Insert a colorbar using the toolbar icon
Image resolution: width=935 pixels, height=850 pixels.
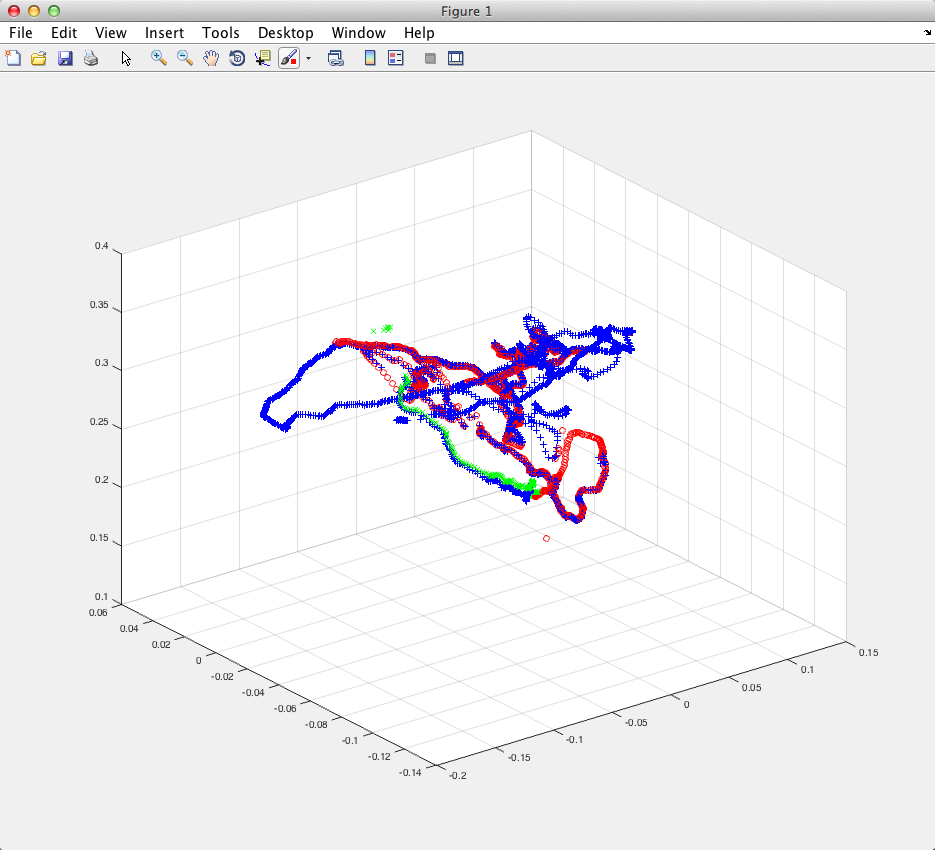click(370, 58)
